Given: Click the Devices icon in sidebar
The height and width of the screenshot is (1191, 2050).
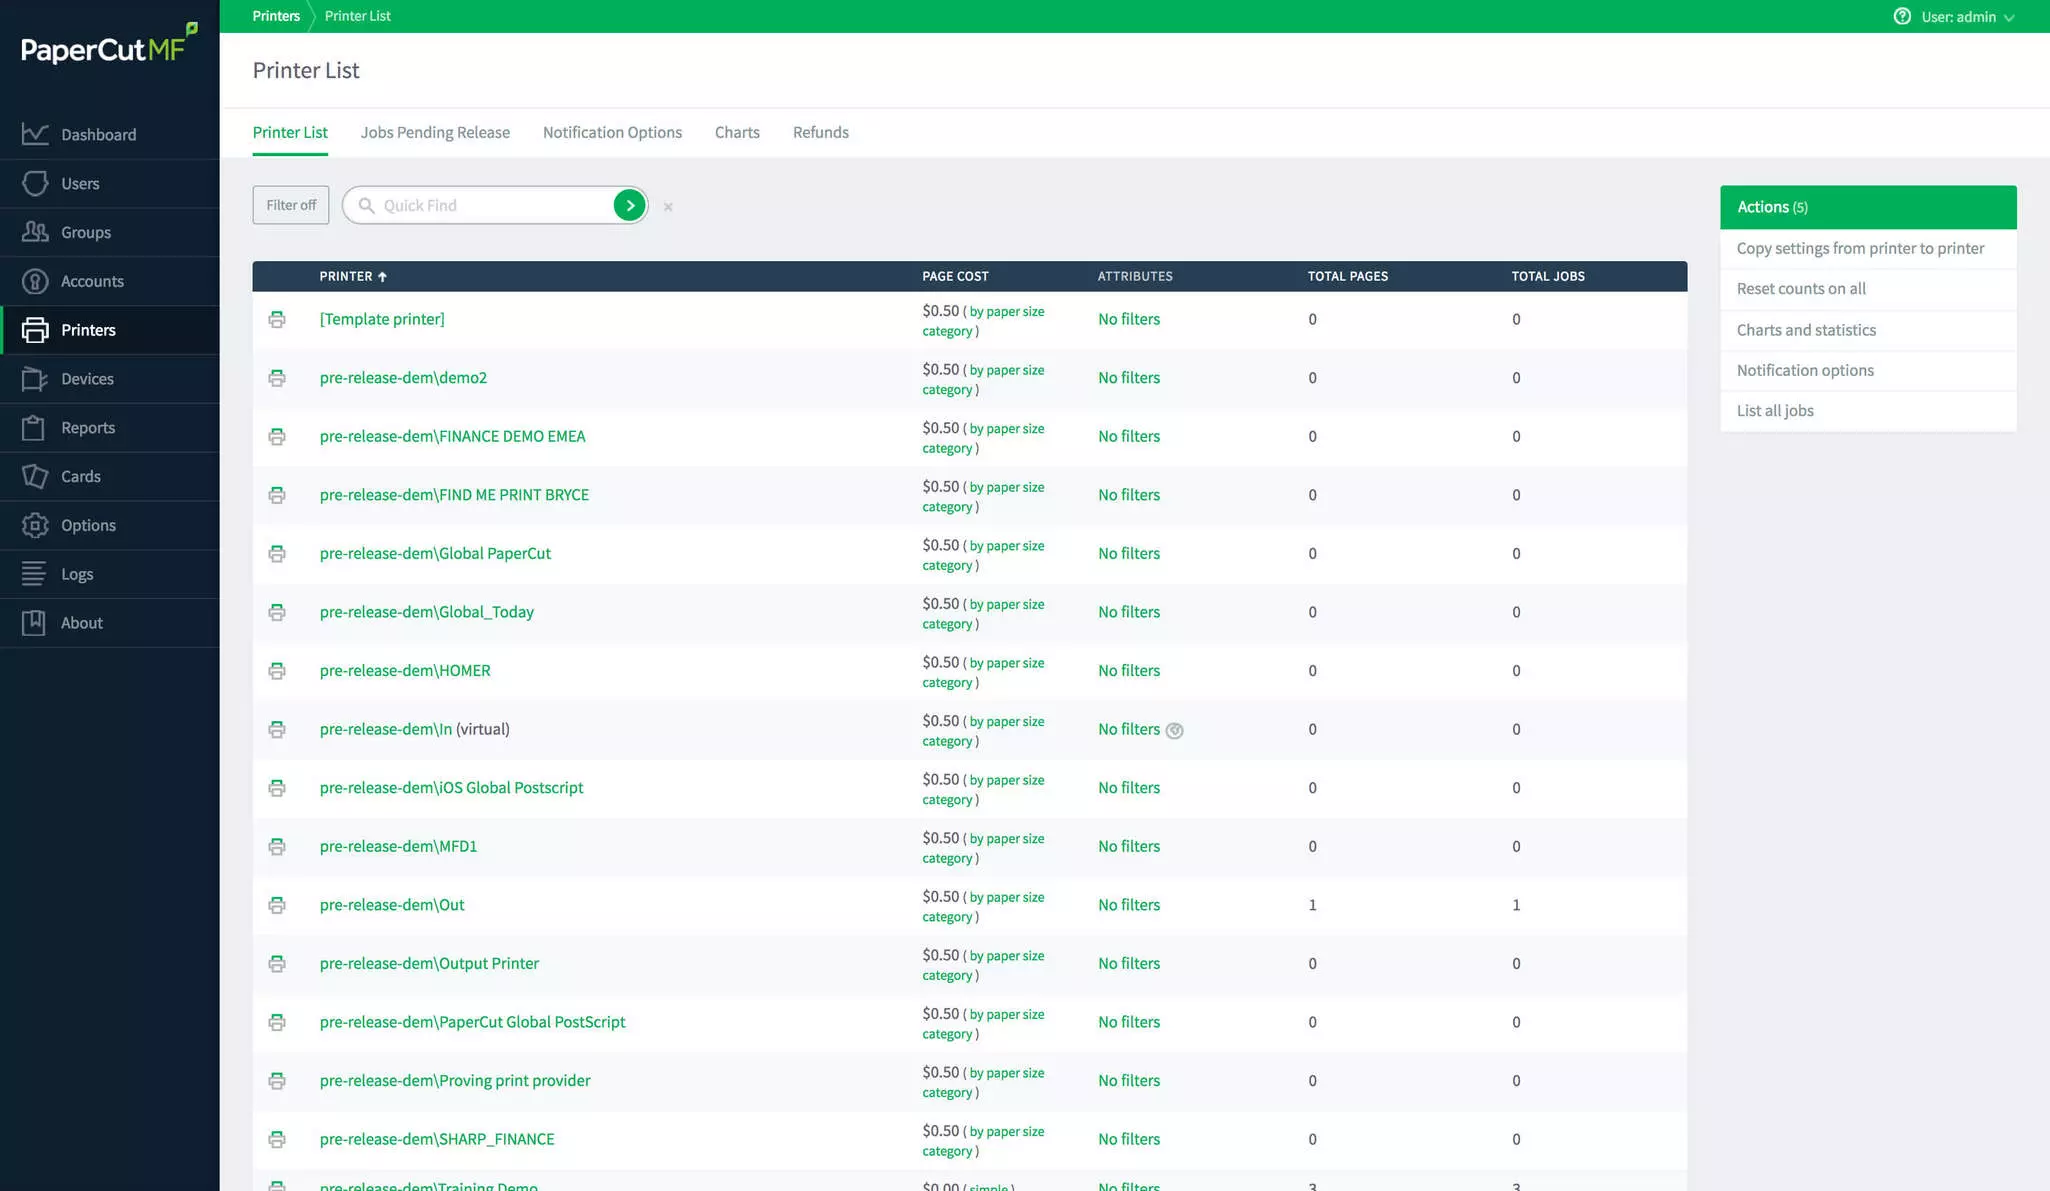Looking at the screenshot, I should click(35, 379).
